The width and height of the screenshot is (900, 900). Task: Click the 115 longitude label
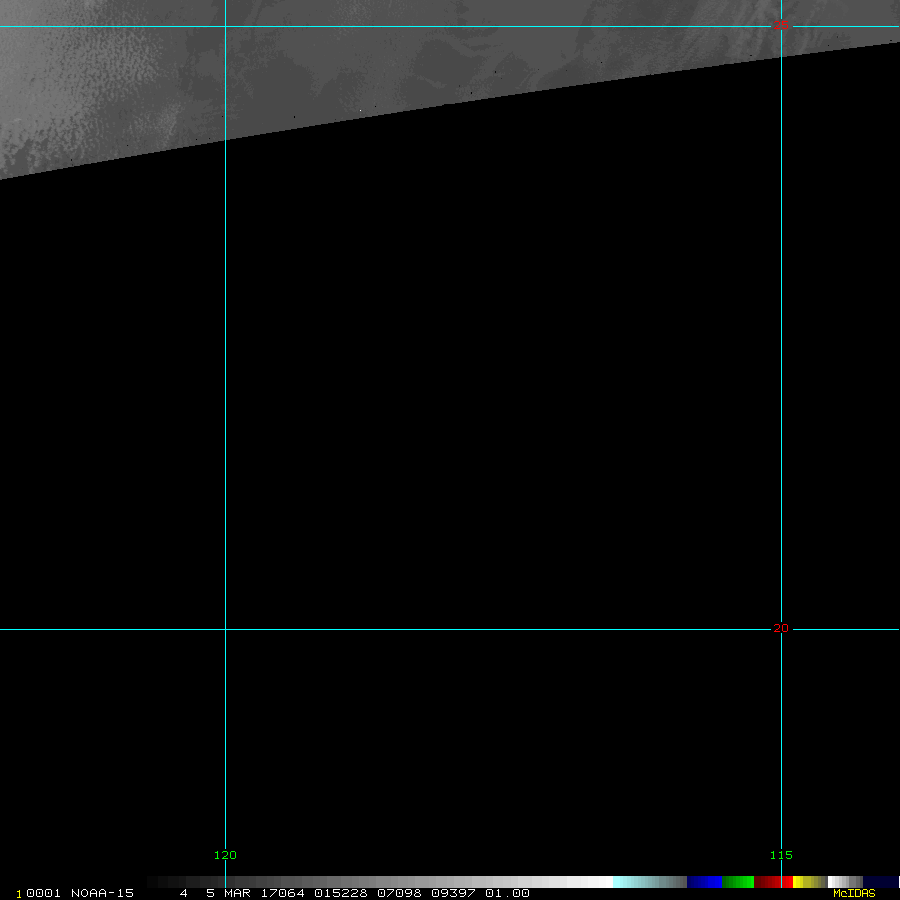coord(781,855)
